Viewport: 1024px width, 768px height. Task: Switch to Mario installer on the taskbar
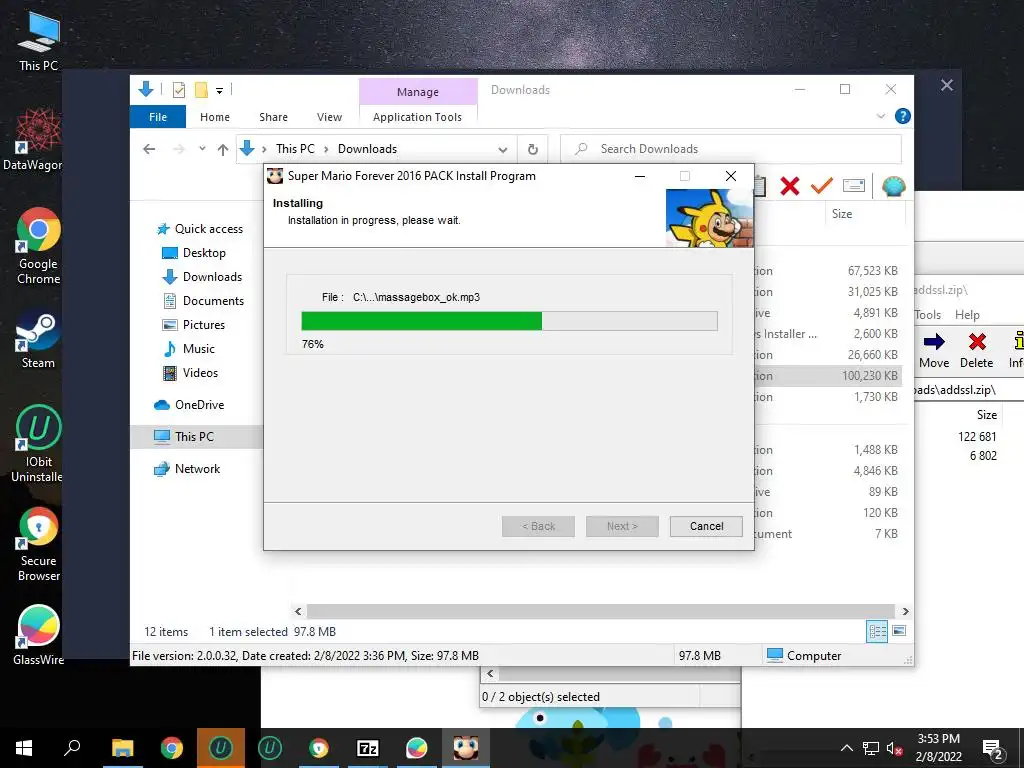466,748
